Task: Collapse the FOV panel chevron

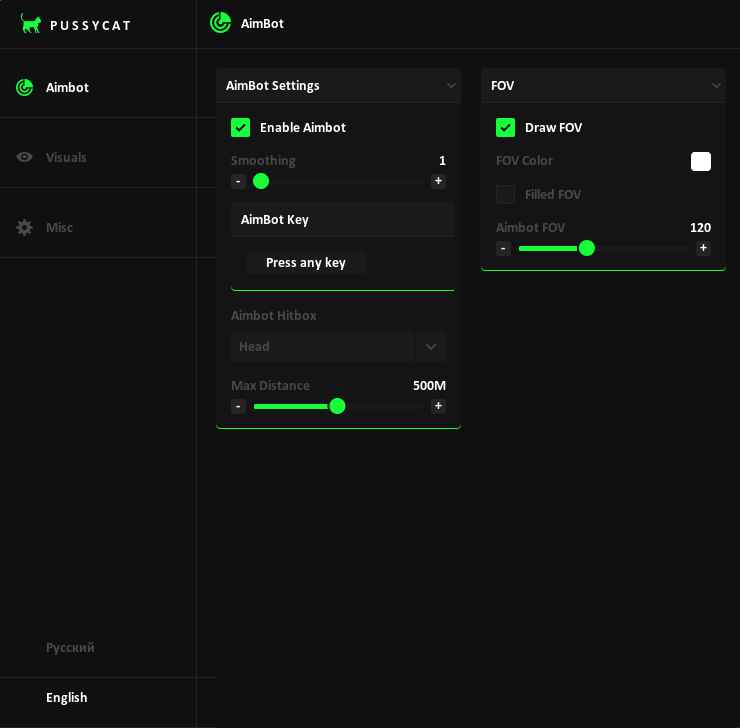Action: (716, 86)
